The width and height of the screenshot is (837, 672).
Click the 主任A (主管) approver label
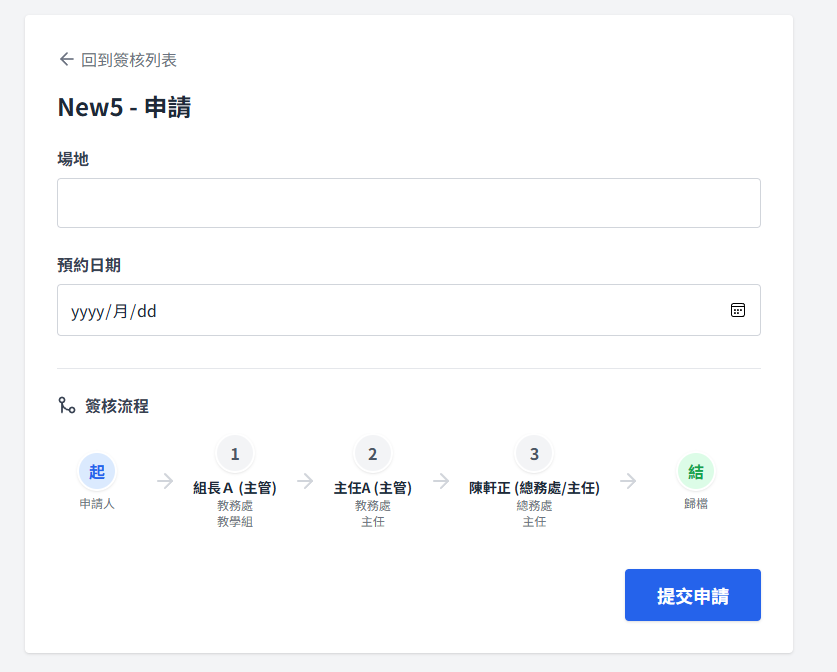pyautogui.click(x=373, y=488)
